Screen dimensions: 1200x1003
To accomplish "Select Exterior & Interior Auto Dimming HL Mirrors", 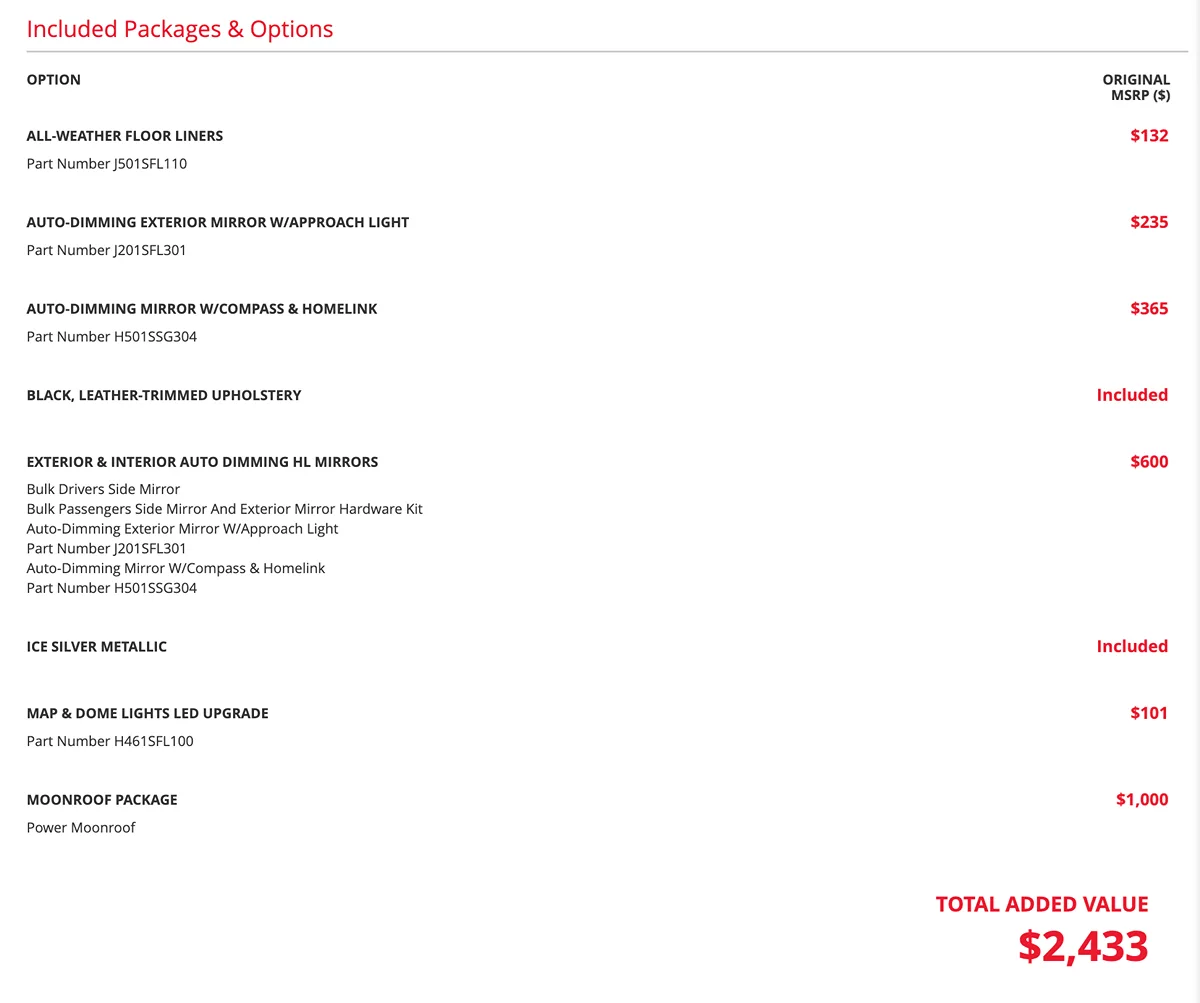I will [202, 462].
